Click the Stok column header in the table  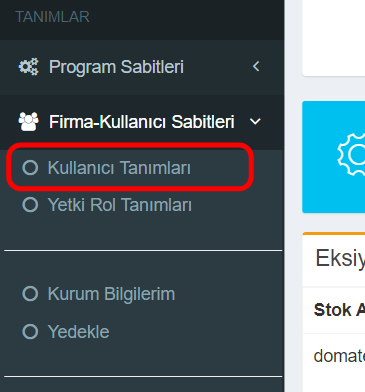(339, 310)
